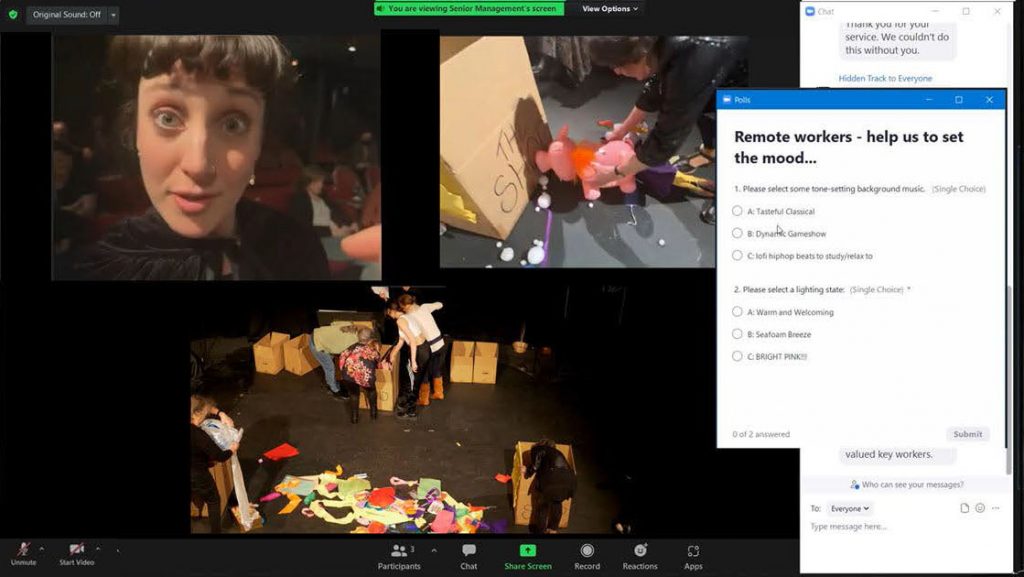The height and width of the screenshot is (577, 1024).
Task: Open the Participants panel
Action: pyautogui.click(x=399, y=551)
